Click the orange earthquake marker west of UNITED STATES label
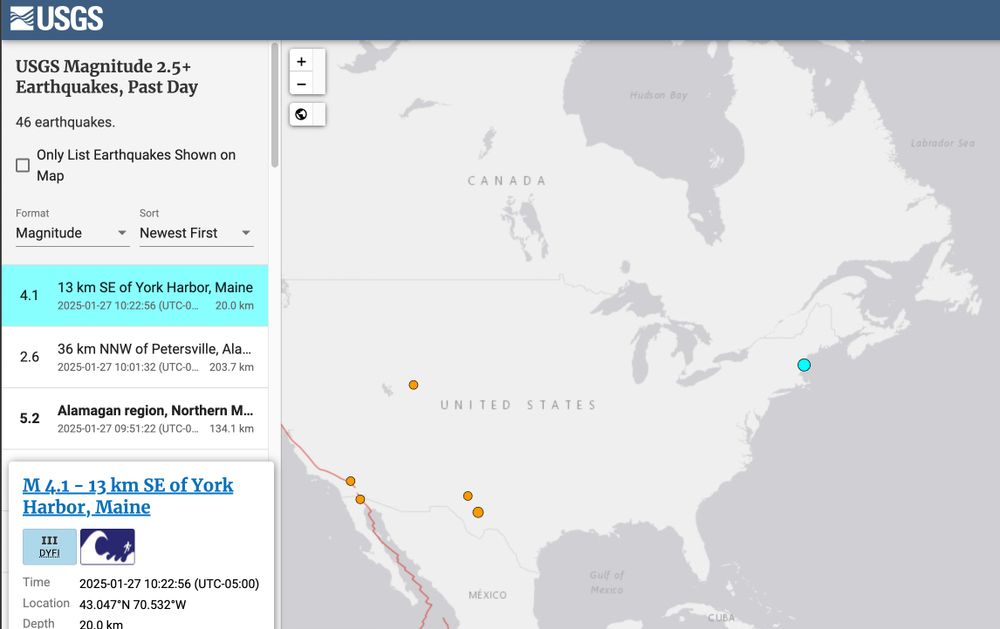Viewport: 1000px width, 629px height. [413, 385]
